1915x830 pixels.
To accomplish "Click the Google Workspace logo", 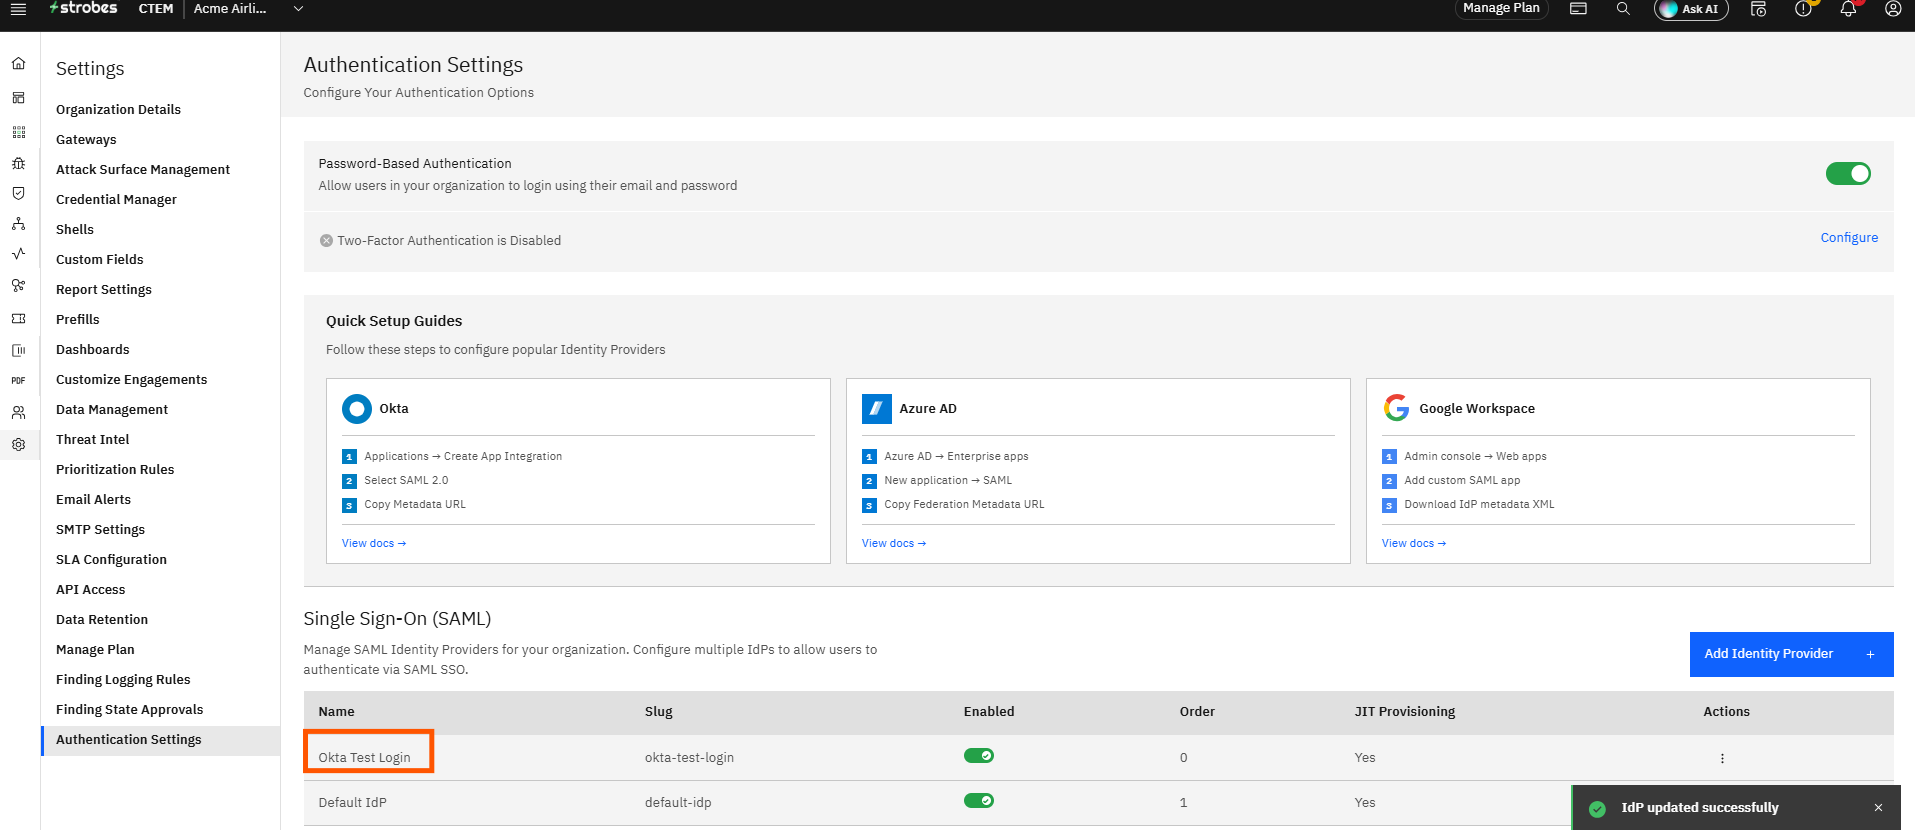I will (x=1397, y=408).
